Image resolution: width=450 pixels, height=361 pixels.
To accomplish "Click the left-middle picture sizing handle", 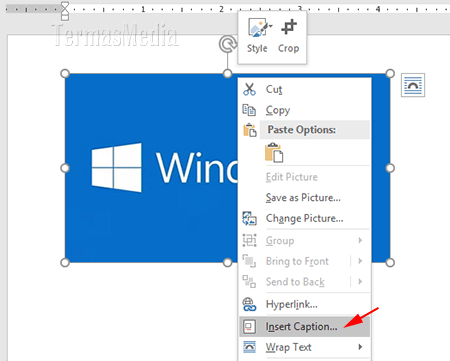I will pos(65,168).
